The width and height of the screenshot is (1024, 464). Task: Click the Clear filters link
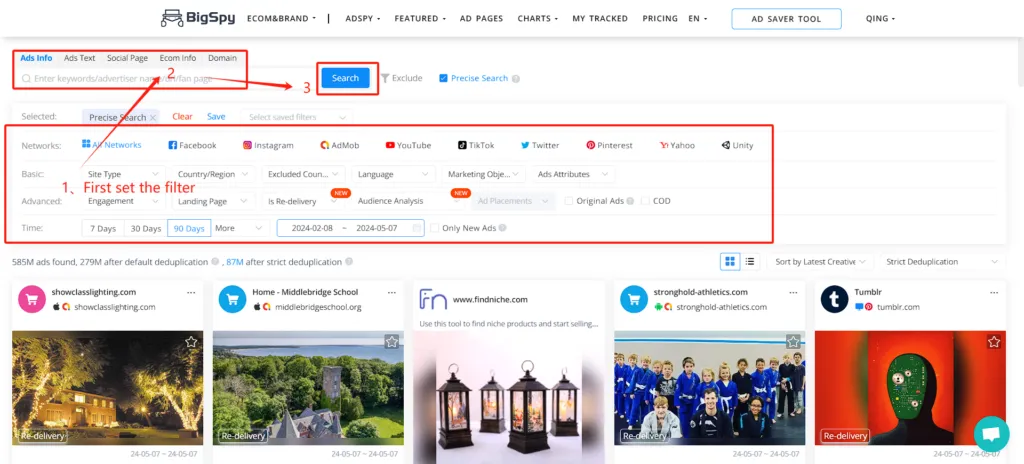[182, 116]
